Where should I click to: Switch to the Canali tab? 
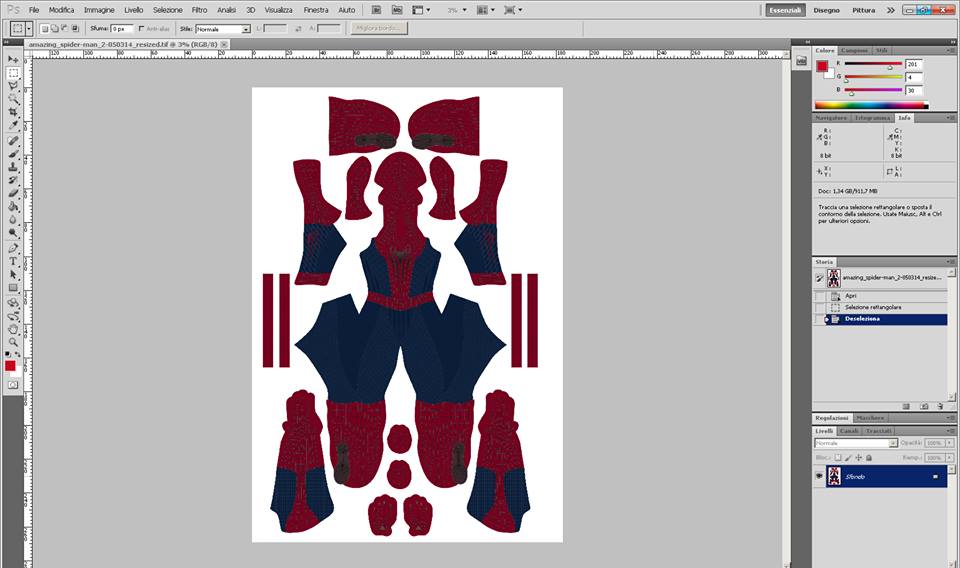click(849, 431)
